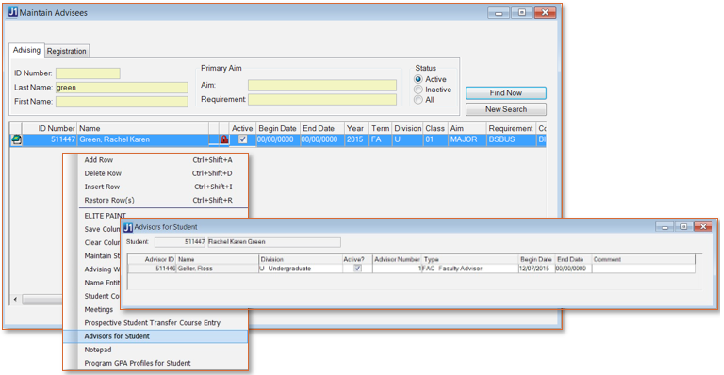Click the J1 icon in Advisors for Student title bar
Image resolution: width=724 pixels, height=375 pixels.
(128, 227)
